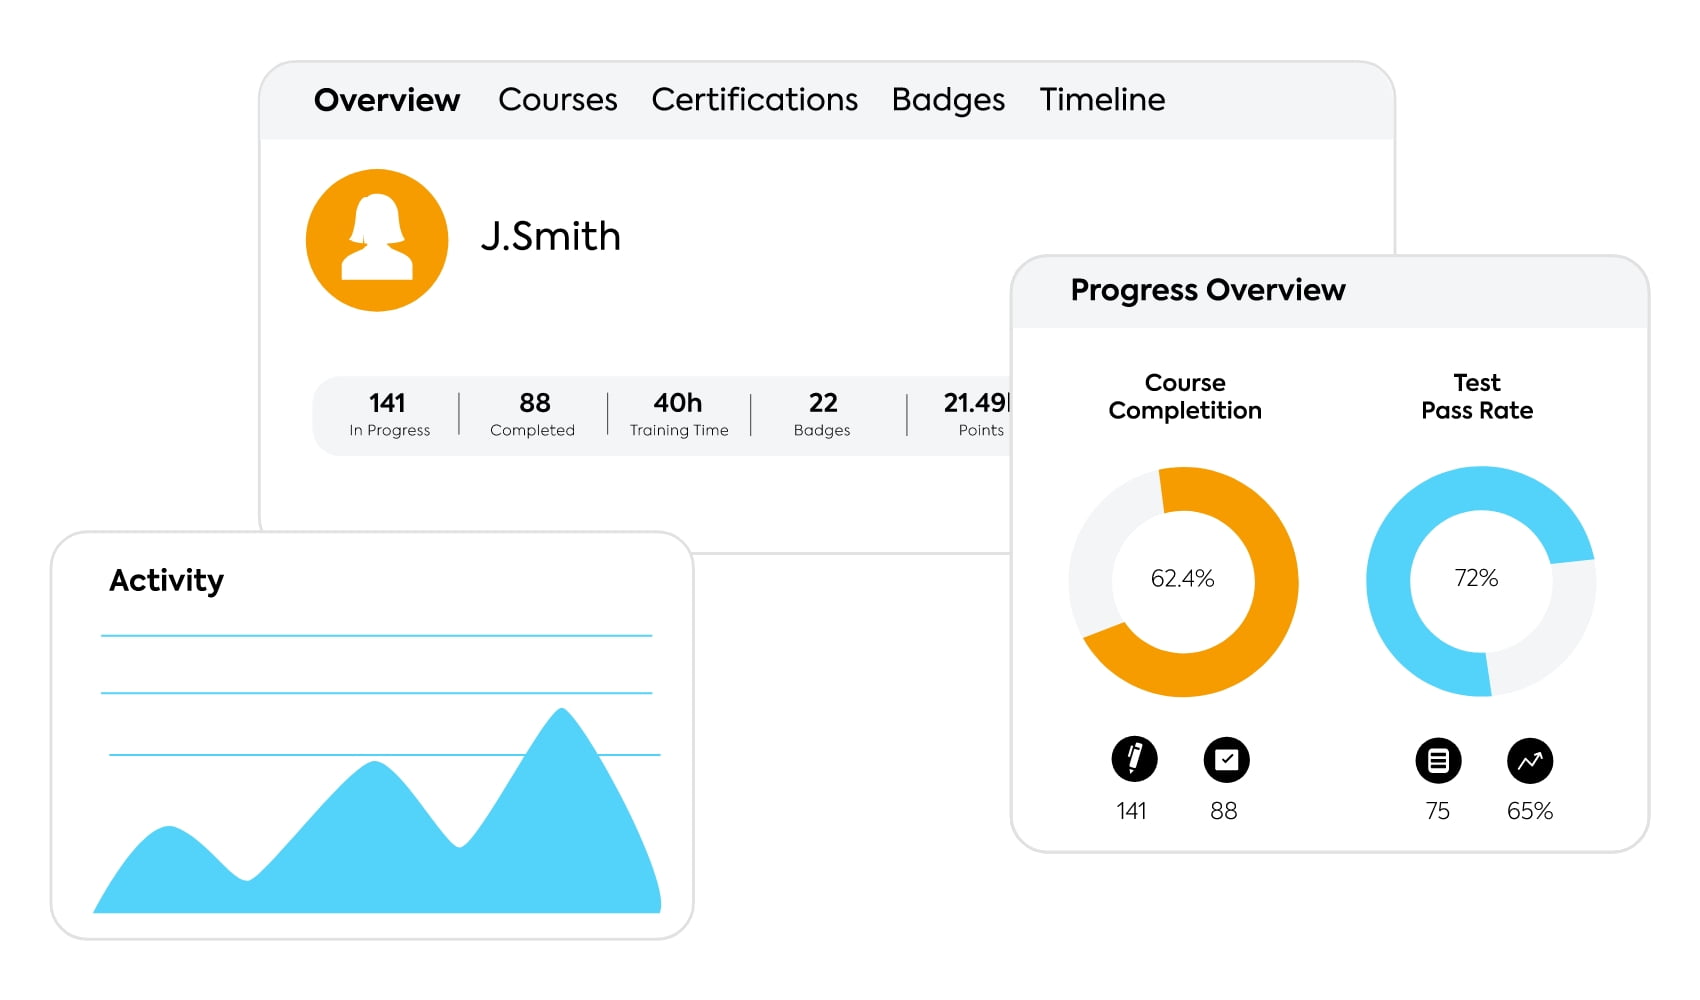Click the Course Completion label
Image resolution: width=1700 pixels, height=1000 pixels.
coord(1185,397)
